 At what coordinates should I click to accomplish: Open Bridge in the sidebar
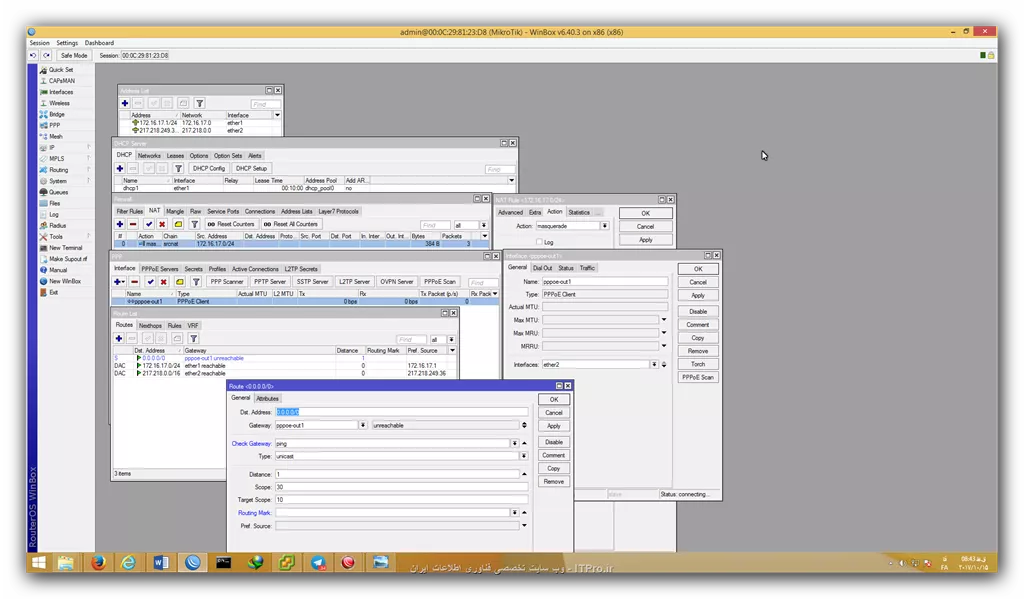(57, 114)
